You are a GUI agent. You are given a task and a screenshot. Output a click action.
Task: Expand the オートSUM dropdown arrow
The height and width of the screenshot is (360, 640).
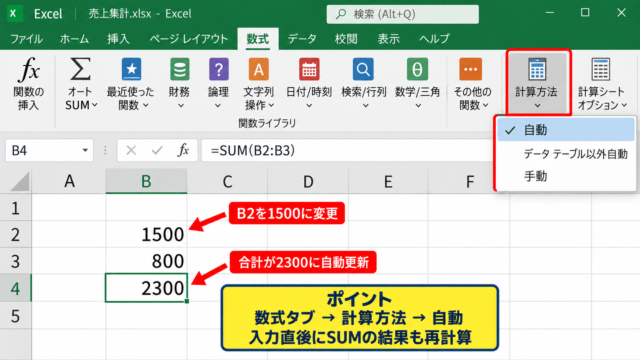[95, 105]
